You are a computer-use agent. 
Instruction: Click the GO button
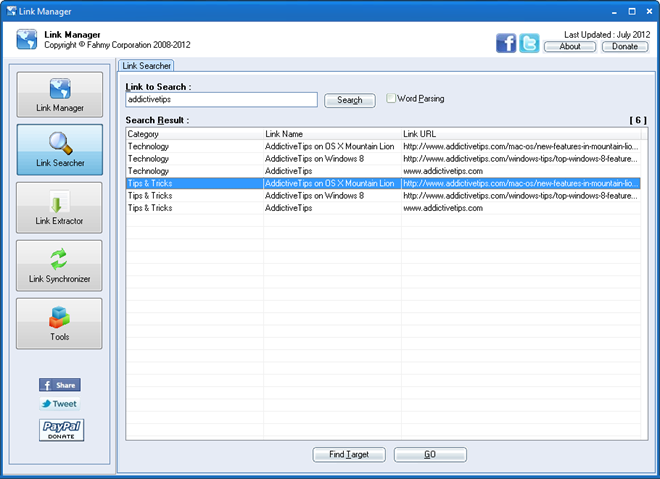(x=430, y=455)
